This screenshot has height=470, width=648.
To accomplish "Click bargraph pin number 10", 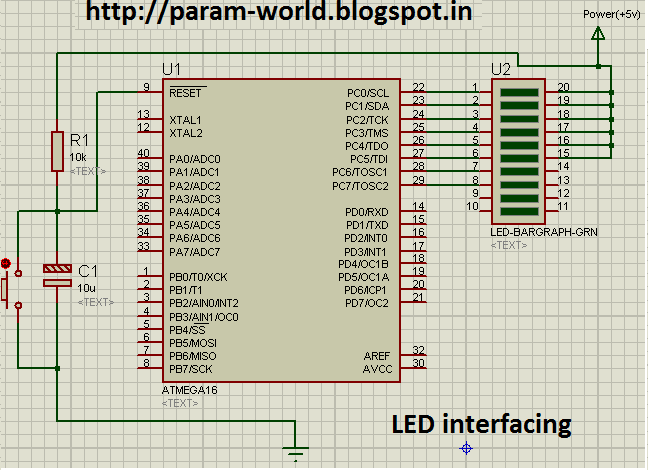I will tap(472, 206).
